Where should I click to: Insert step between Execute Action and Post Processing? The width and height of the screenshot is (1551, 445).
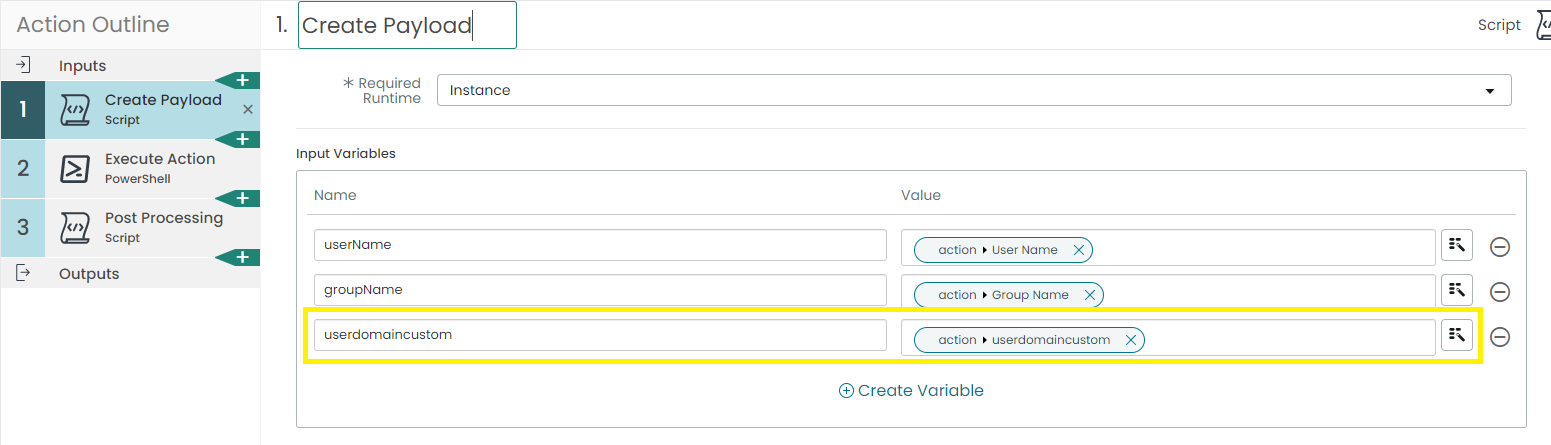[x=241, y=198]
